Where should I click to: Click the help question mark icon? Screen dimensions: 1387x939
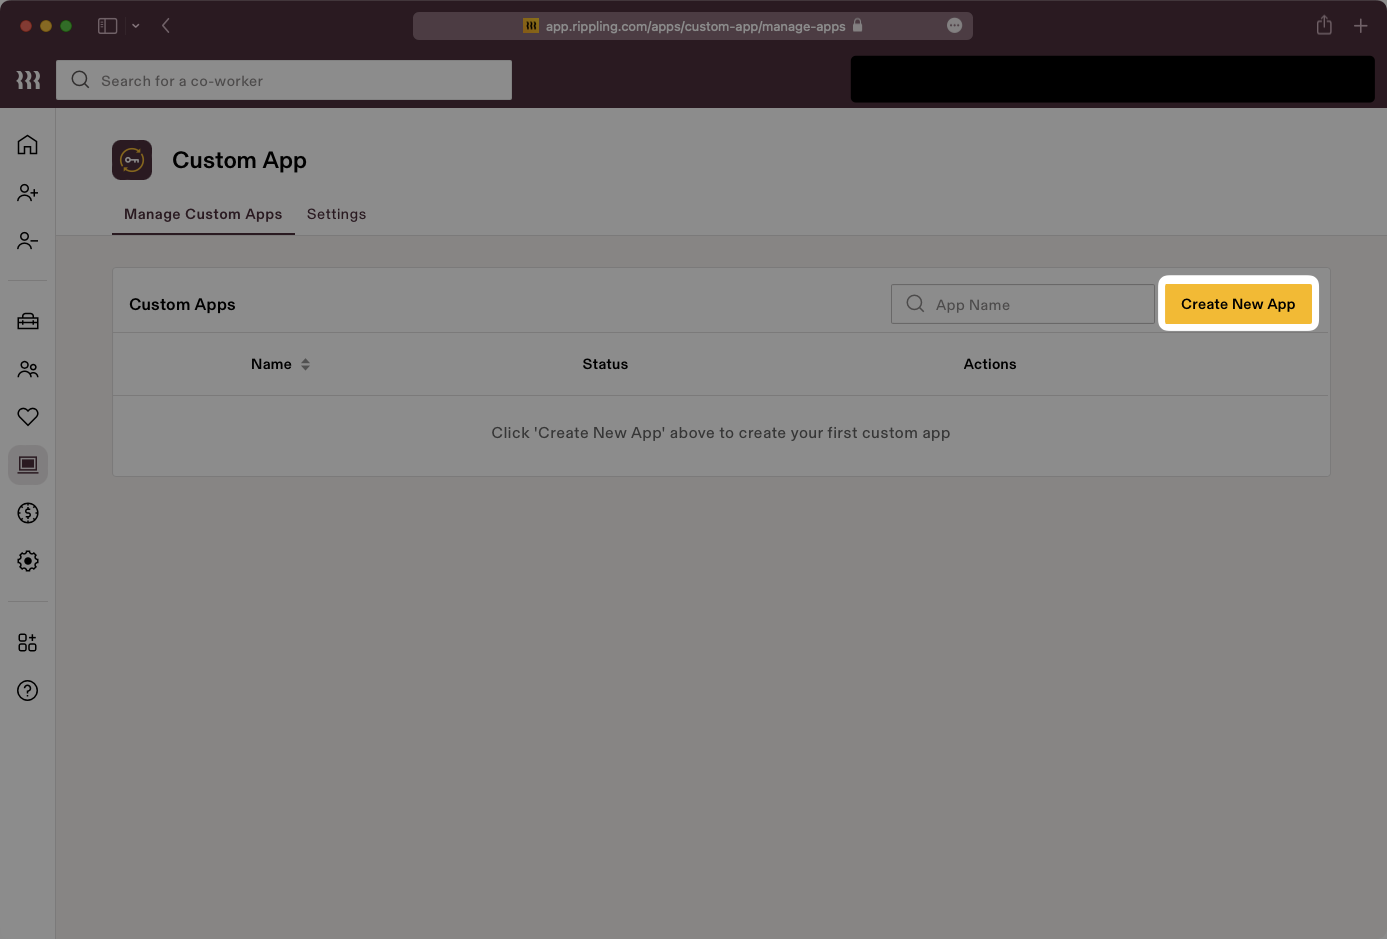(x=27, y=690)
